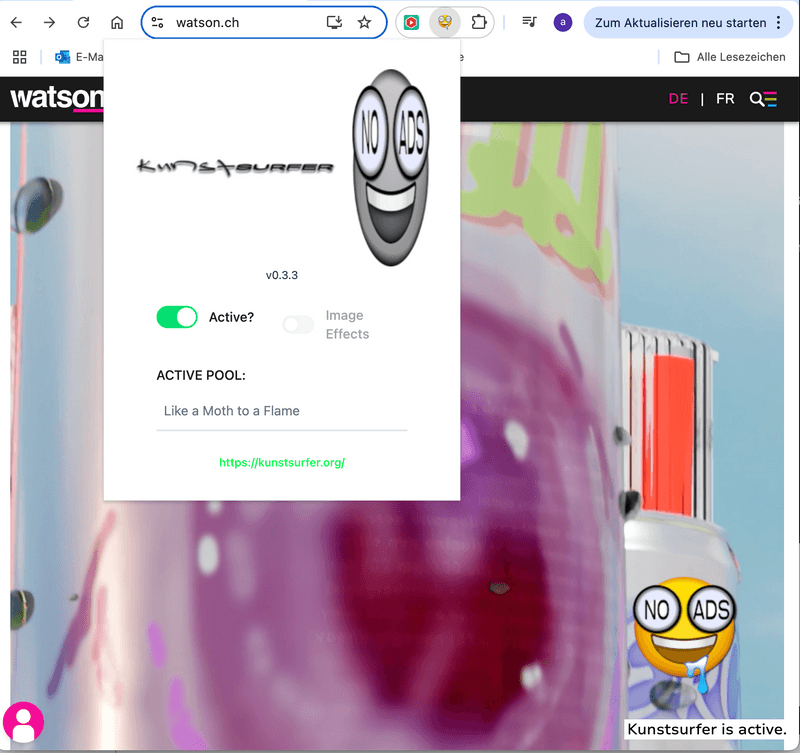
Task: Click the Kunstsurfer is active label
Action: tap(706, 730)
